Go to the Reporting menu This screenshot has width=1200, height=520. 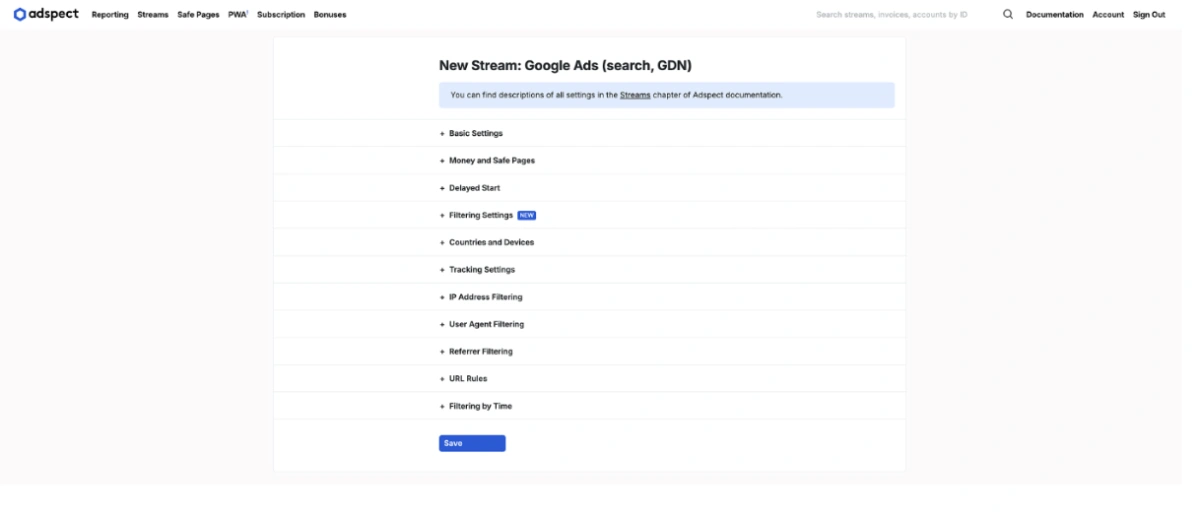pos(110,15)
